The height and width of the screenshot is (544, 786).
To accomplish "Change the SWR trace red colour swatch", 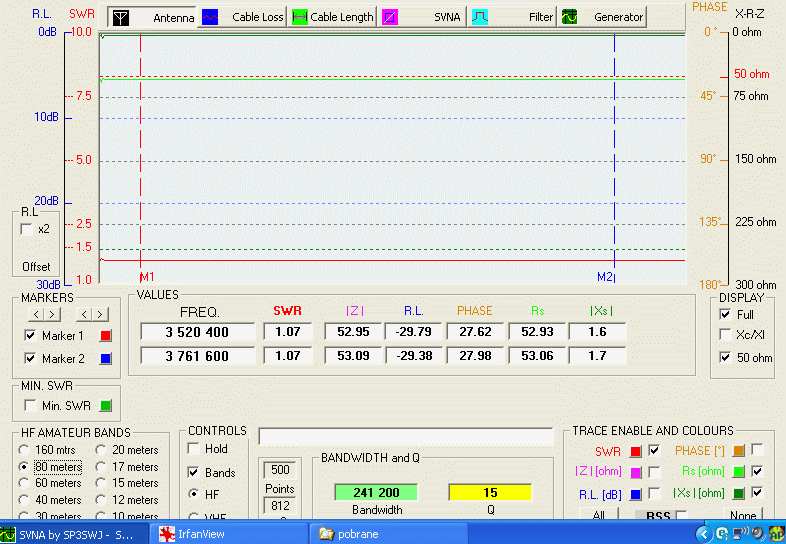I will (636, 451).
